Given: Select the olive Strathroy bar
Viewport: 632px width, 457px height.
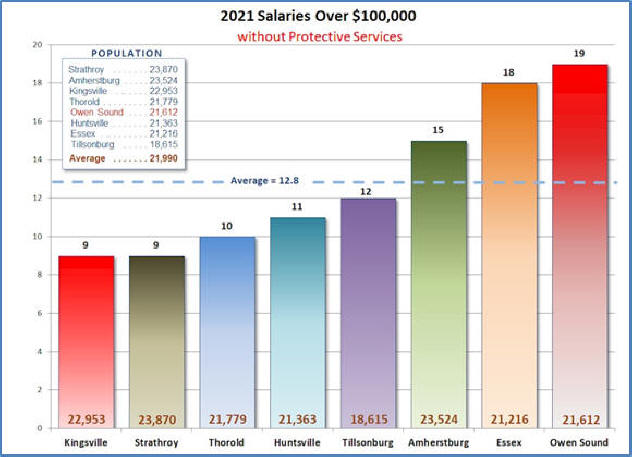Looking at the screenshot, I should pyautogui.click(x=157, y=340).
